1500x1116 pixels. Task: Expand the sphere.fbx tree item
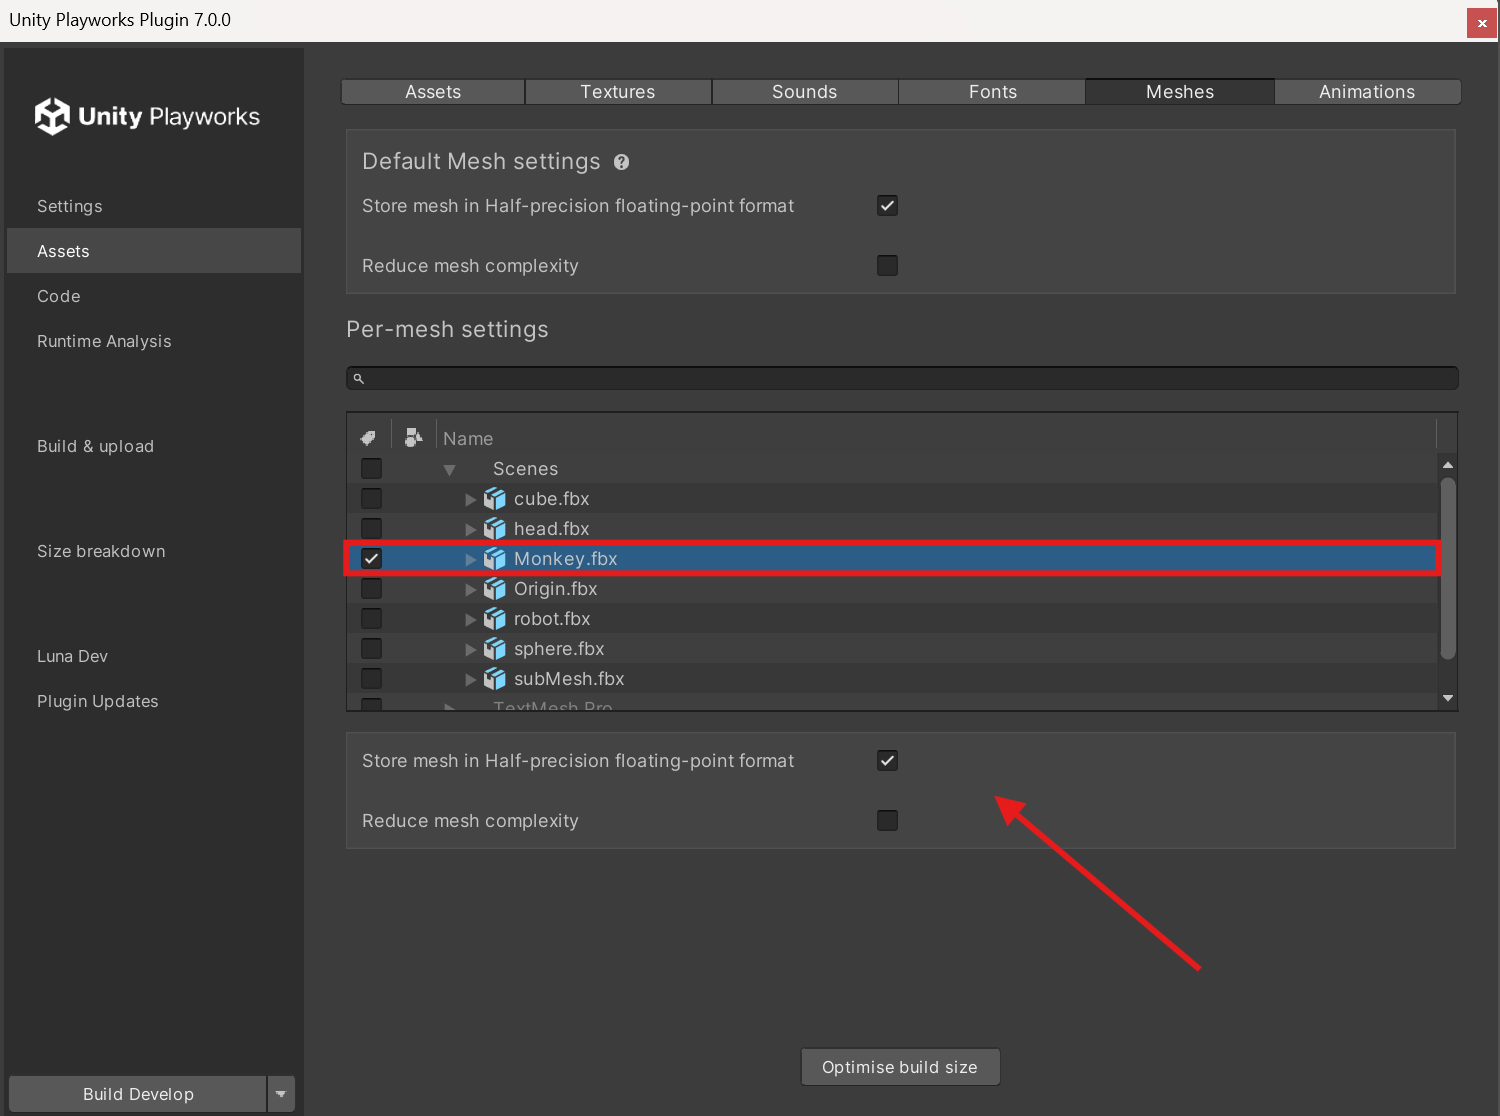pyautogui.click(x=470, y=650)
